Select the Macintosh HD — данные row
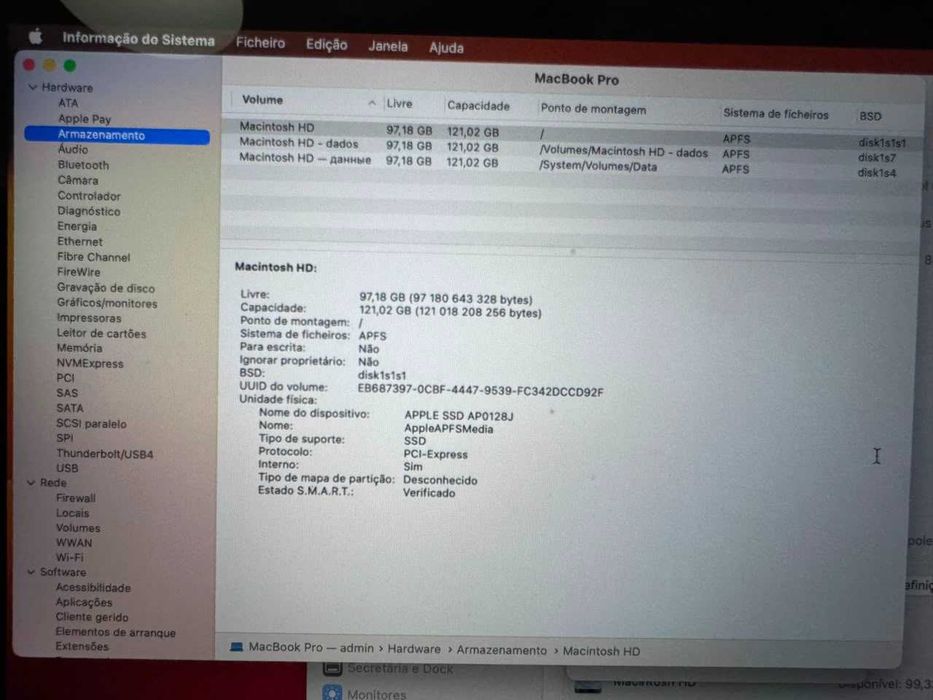Screen dimensions: 933x700 click(571, 164)
